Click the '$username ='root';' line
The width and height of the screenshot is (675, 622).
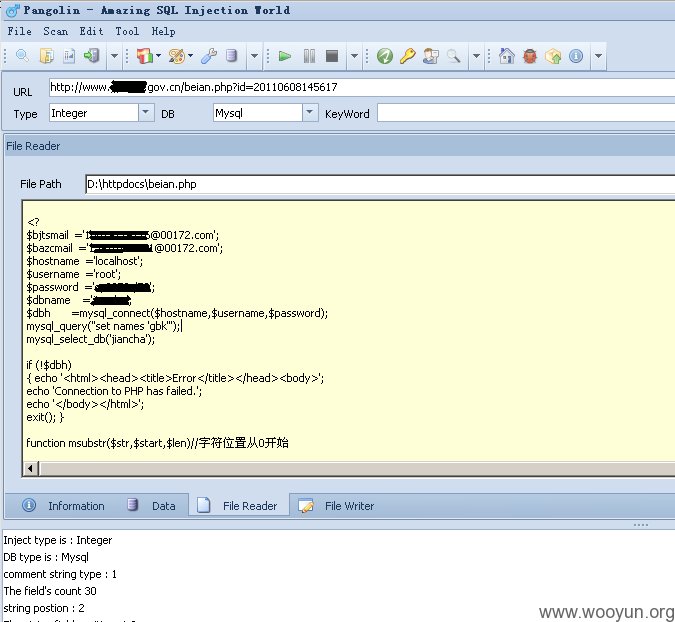click(74, 274)
